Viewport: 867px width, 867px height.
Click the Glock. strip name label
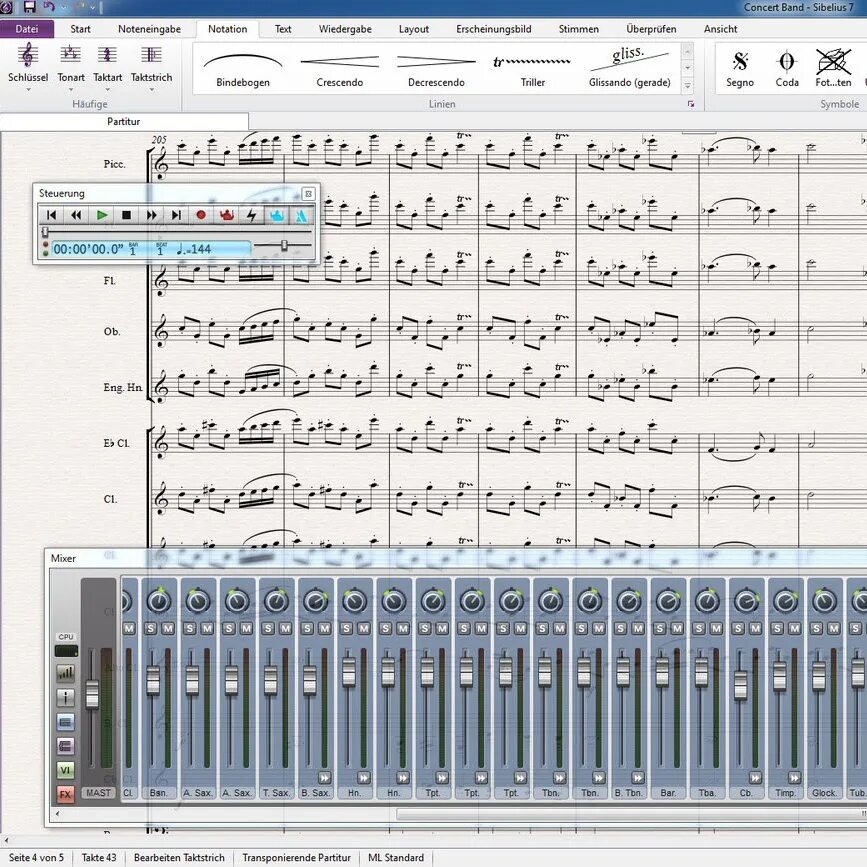(x=824, y=792)
